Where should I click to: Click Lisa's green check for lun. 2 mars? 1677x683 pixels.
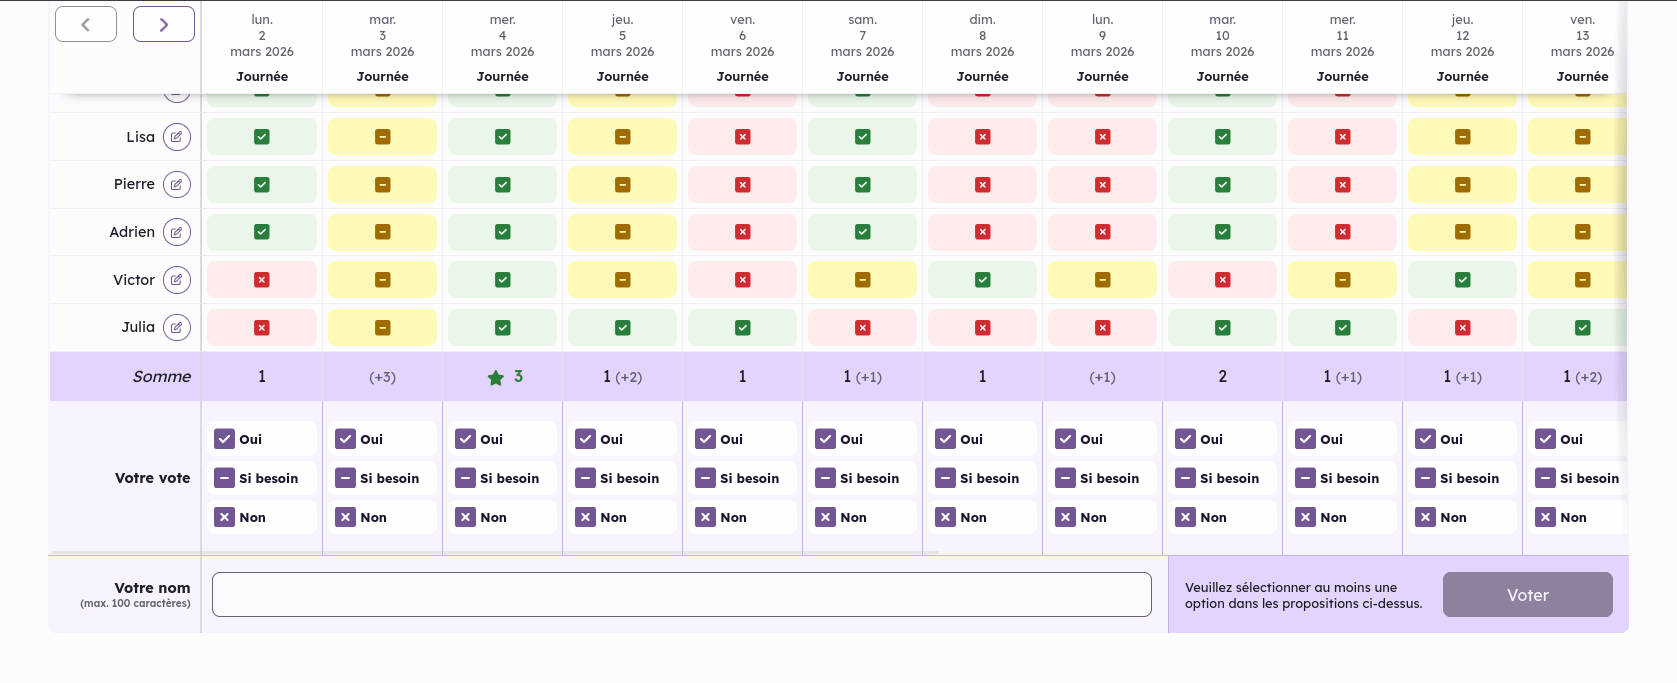[262, 137]
